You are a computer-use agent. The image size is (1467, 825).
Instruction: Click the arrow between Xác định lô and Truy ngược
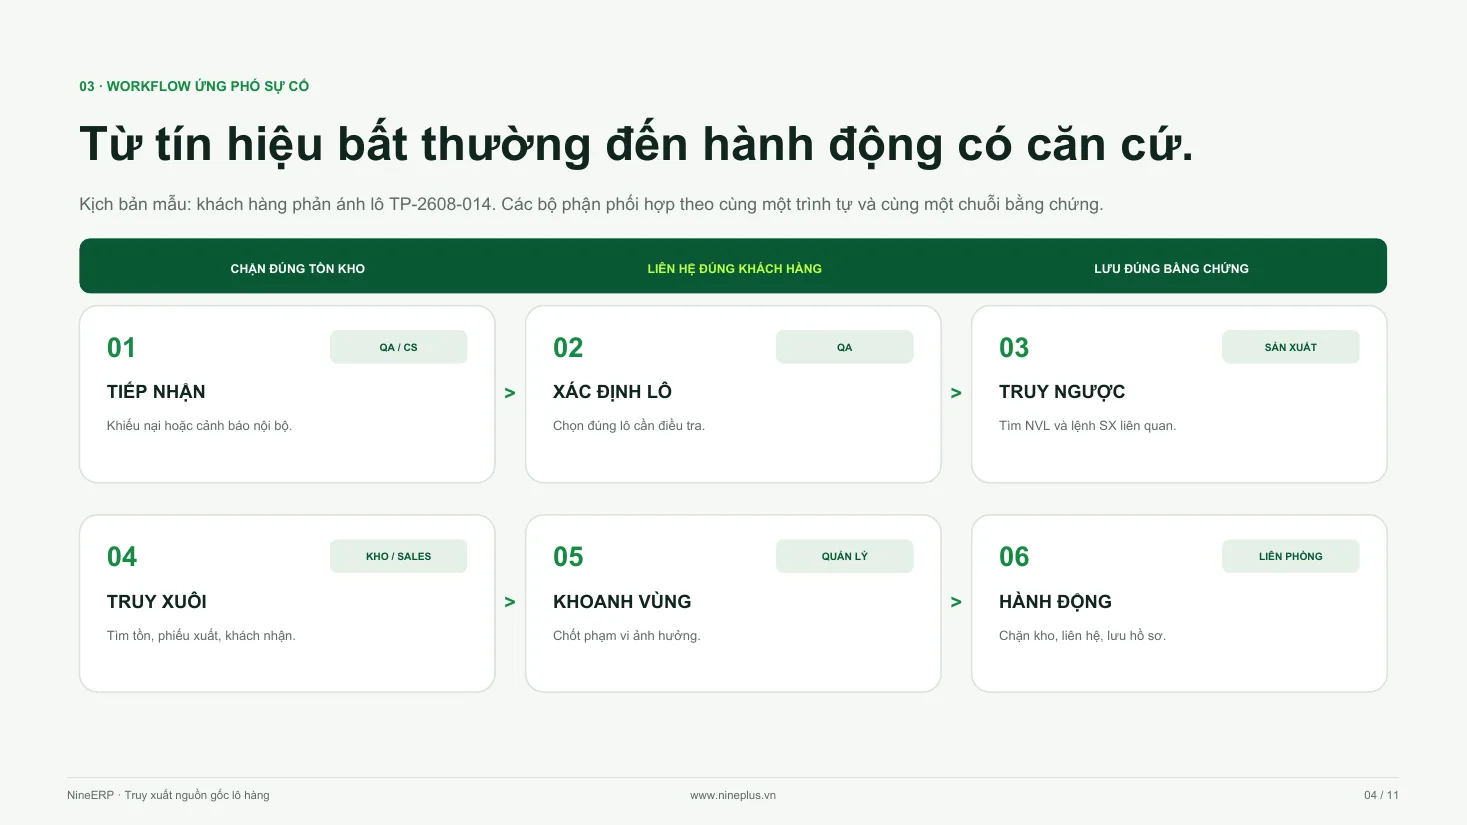(x=956, y=394)
